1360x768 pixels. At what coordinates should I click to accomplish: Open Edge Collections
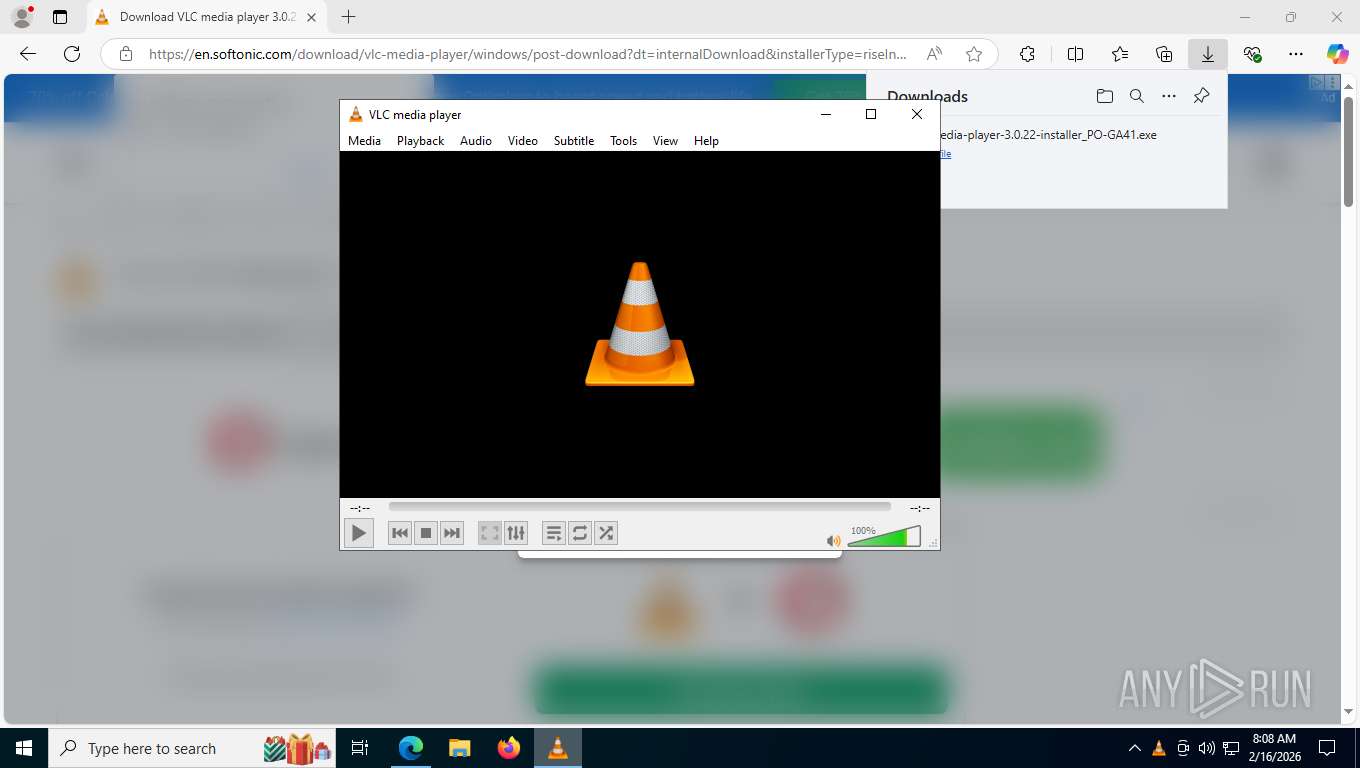tap(1164, 54)
